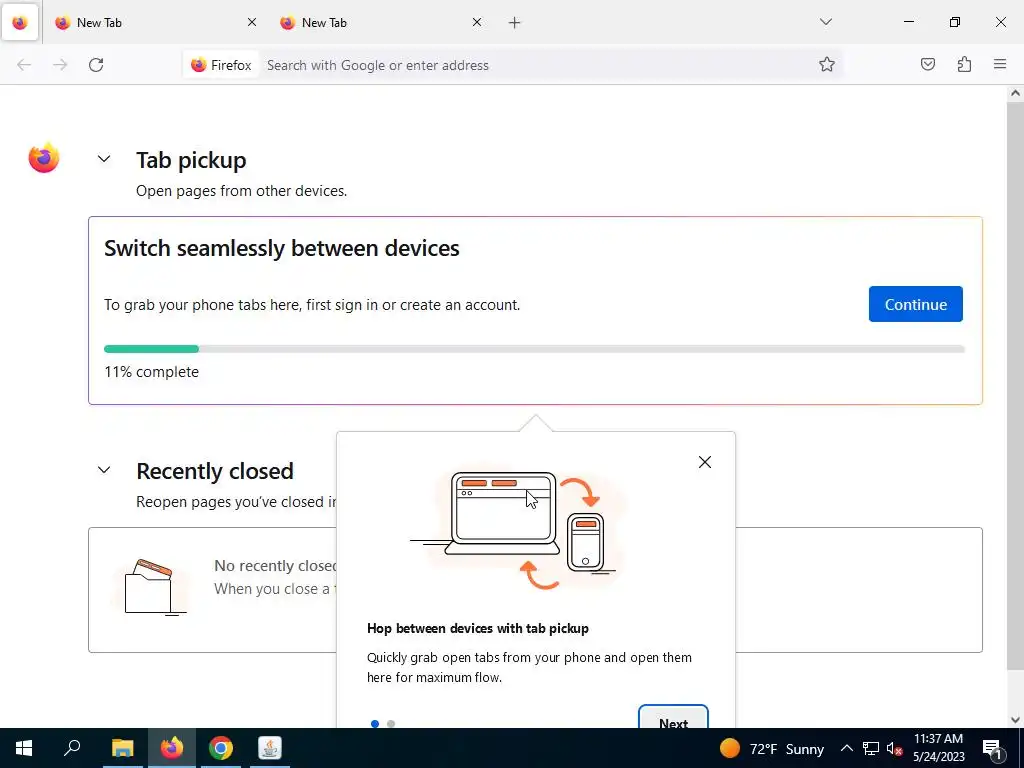Screen dimensions: 1024x768
Task: Go forward one page
Action: (x=60, y=65)
